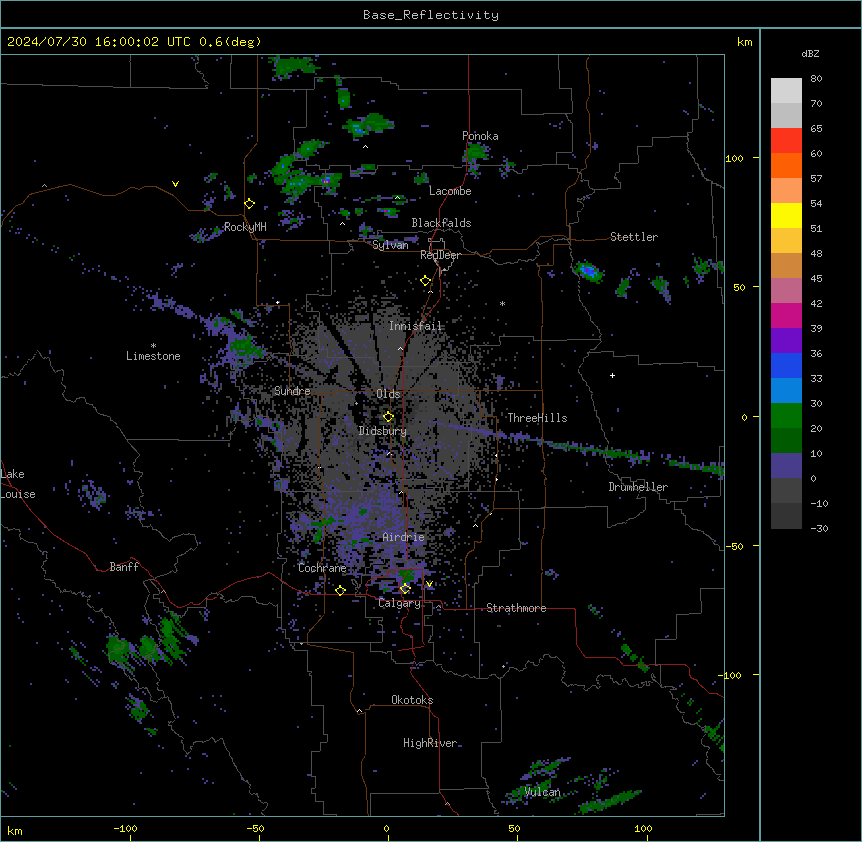Click the yellow diamond marker above Calgary label

pos(405,589)
